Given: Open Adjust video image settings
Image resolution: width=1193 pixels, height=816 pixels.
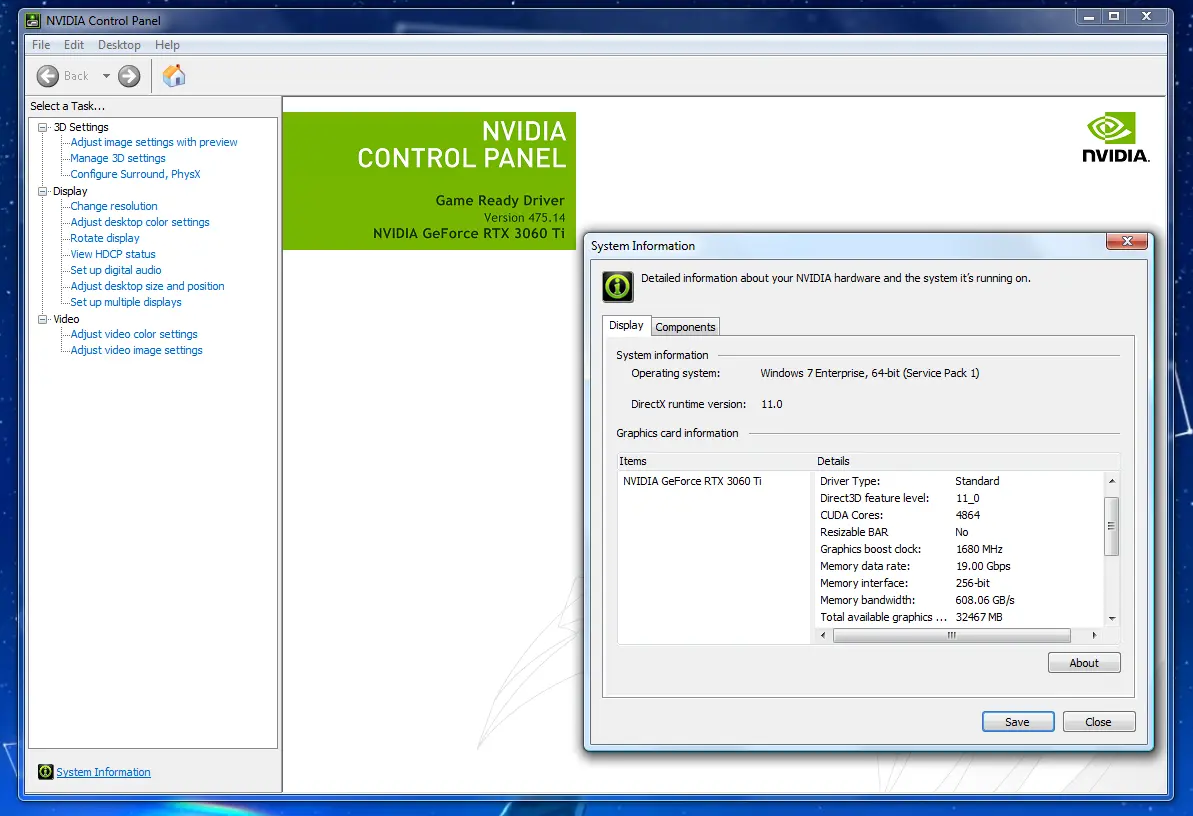Looking at the screenshot, I should click(x=137, y=350).
